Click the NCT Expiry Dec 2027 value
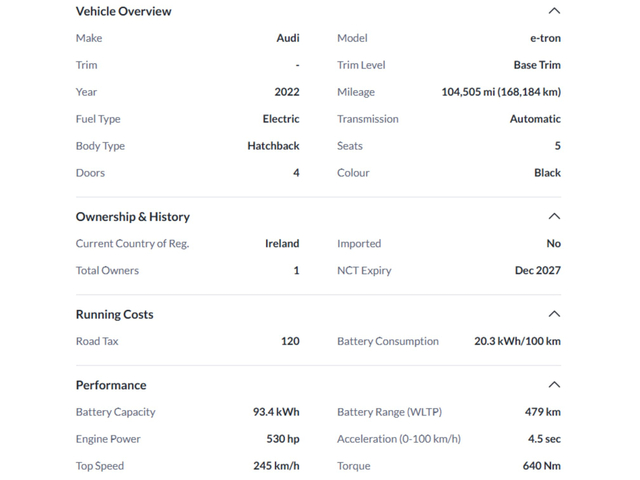 click(538, 270)
